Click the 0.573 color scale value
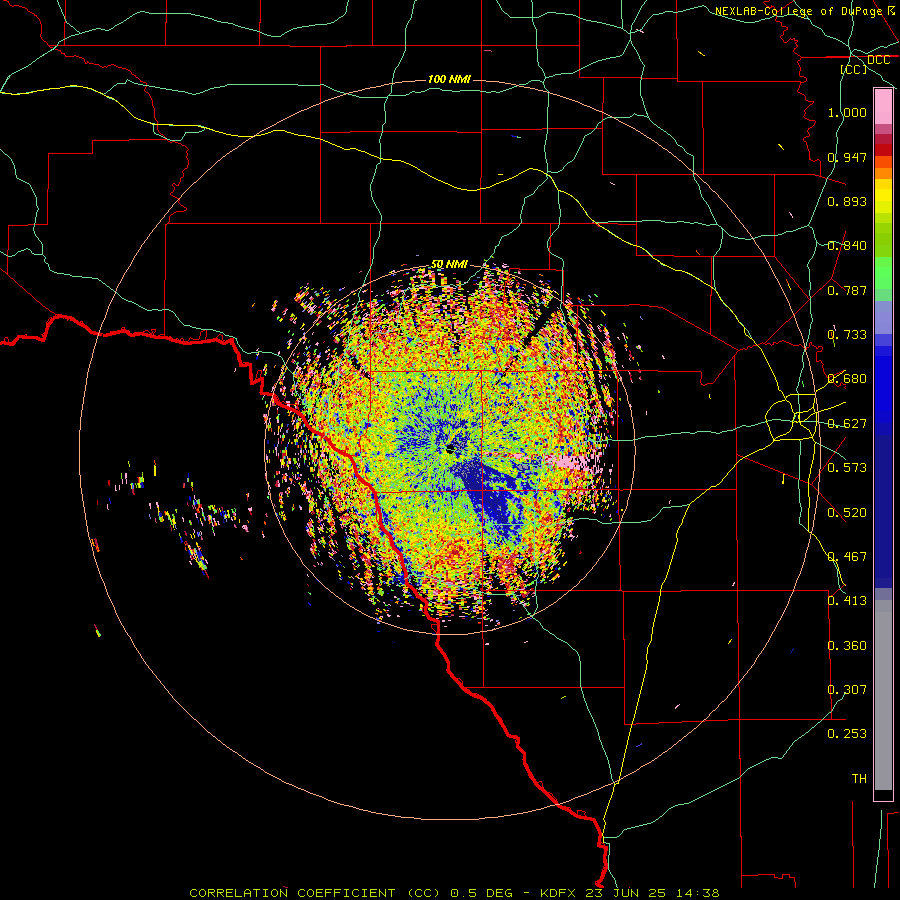This screenshot has width=900, height=900. point(847,468)
